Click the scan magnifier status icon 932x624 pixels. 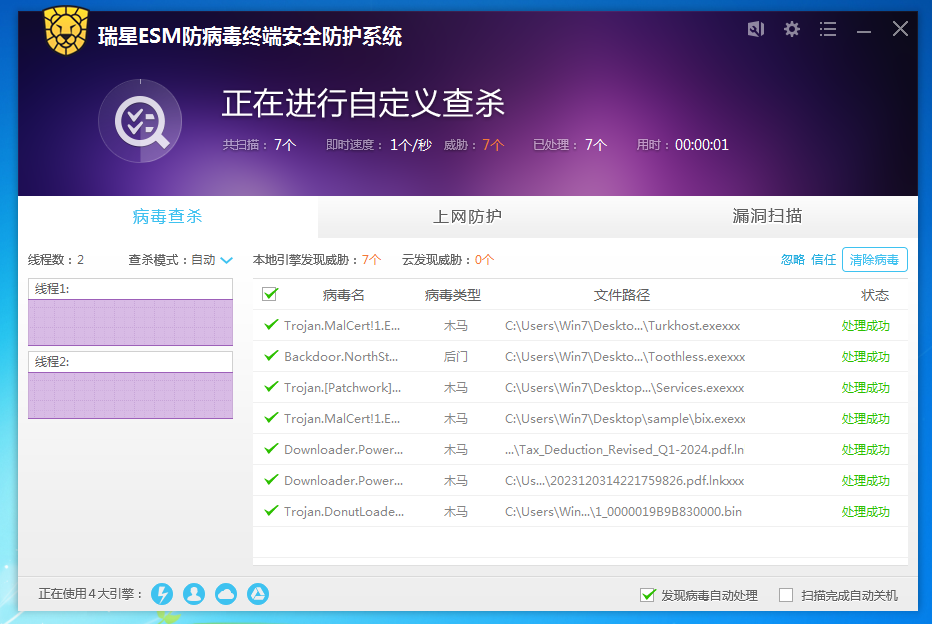[x=140, y=121]
